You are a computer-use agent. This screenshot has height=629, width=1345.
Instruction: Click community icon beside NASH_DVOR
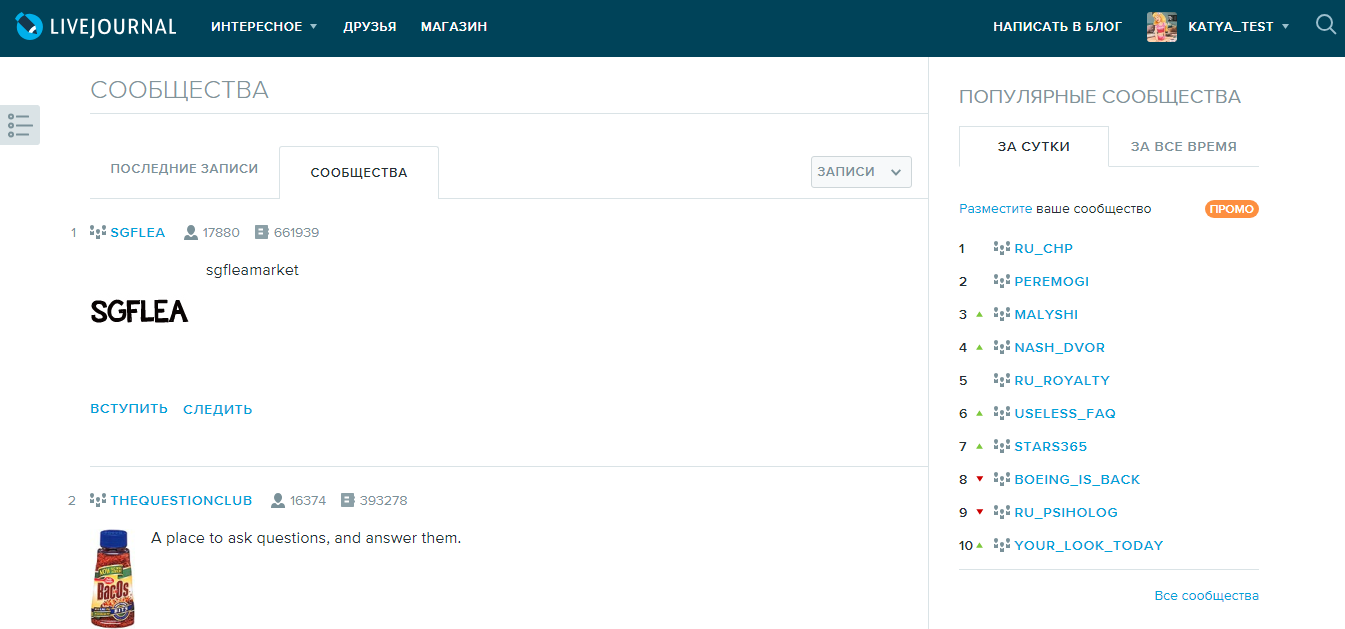click(1002, 347)
